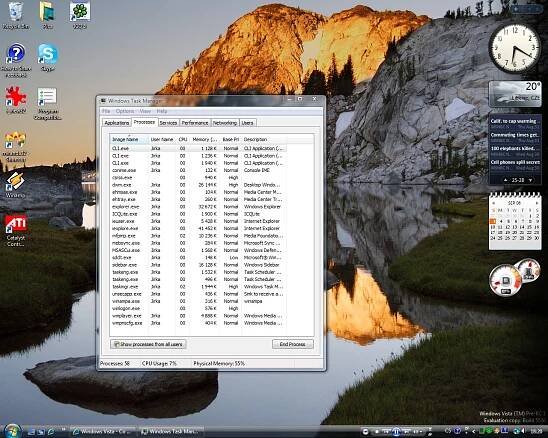548x438 pixels.
Task: Click the feed gadget down arrow
Action: coord(530,180)
